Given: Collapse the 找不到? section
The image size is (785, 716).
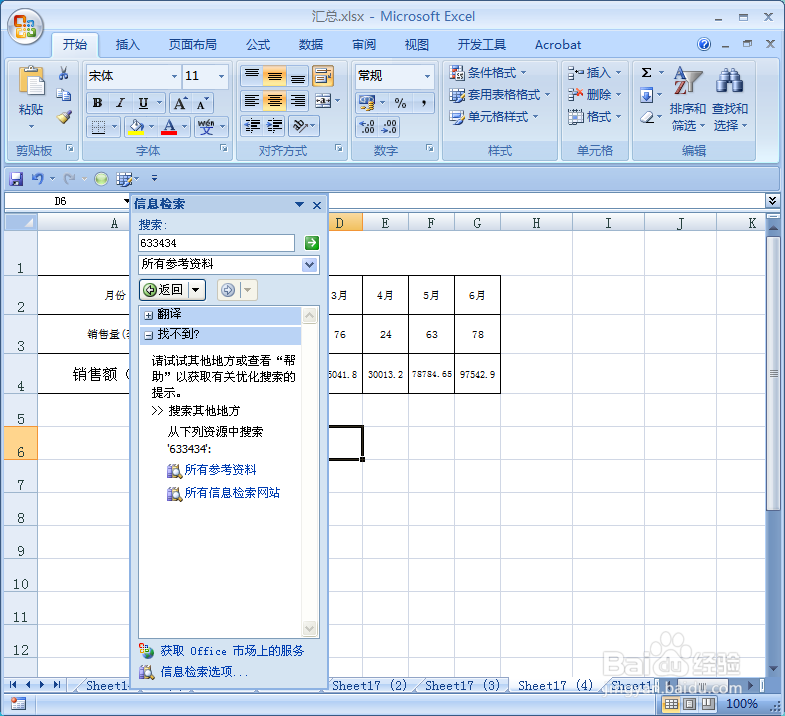Looking at the screenshot, I should [149, 335].
